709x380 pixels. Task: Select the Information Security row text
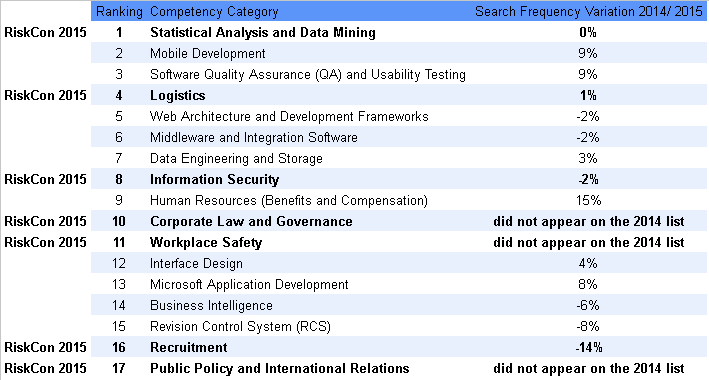pos(214,180)
